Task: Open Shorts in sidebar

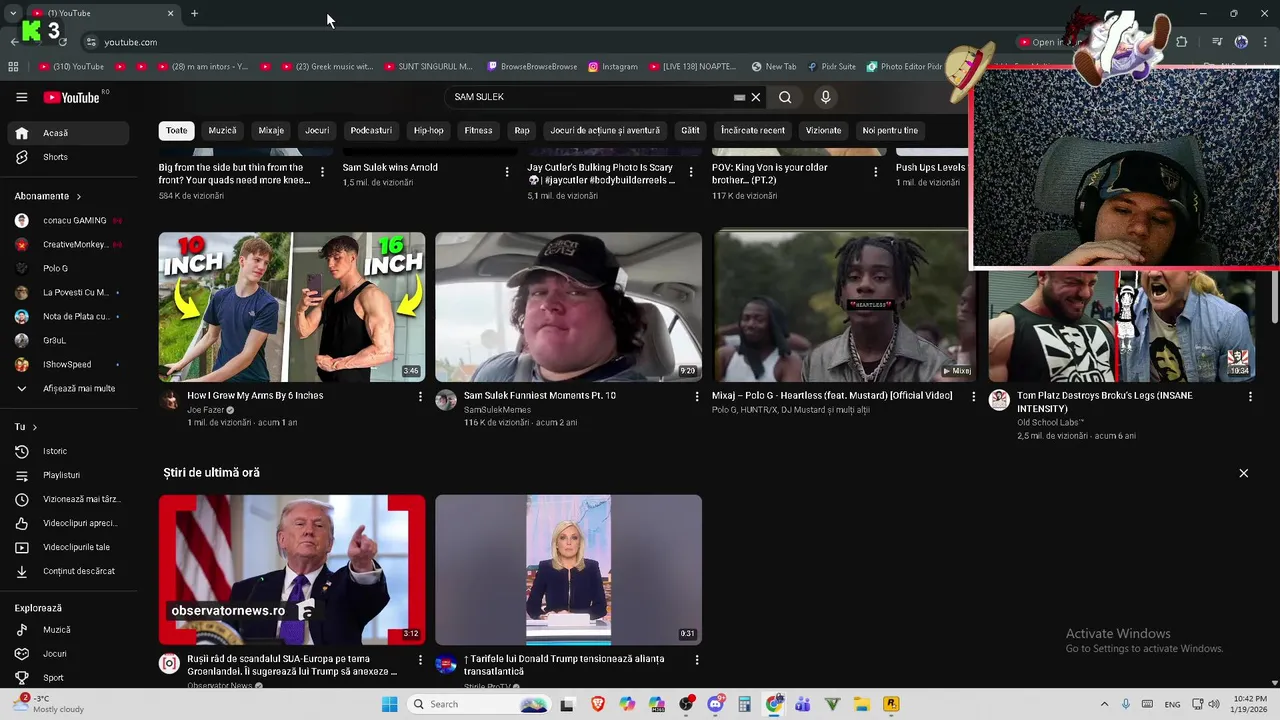Action: (x=66, y=157)
